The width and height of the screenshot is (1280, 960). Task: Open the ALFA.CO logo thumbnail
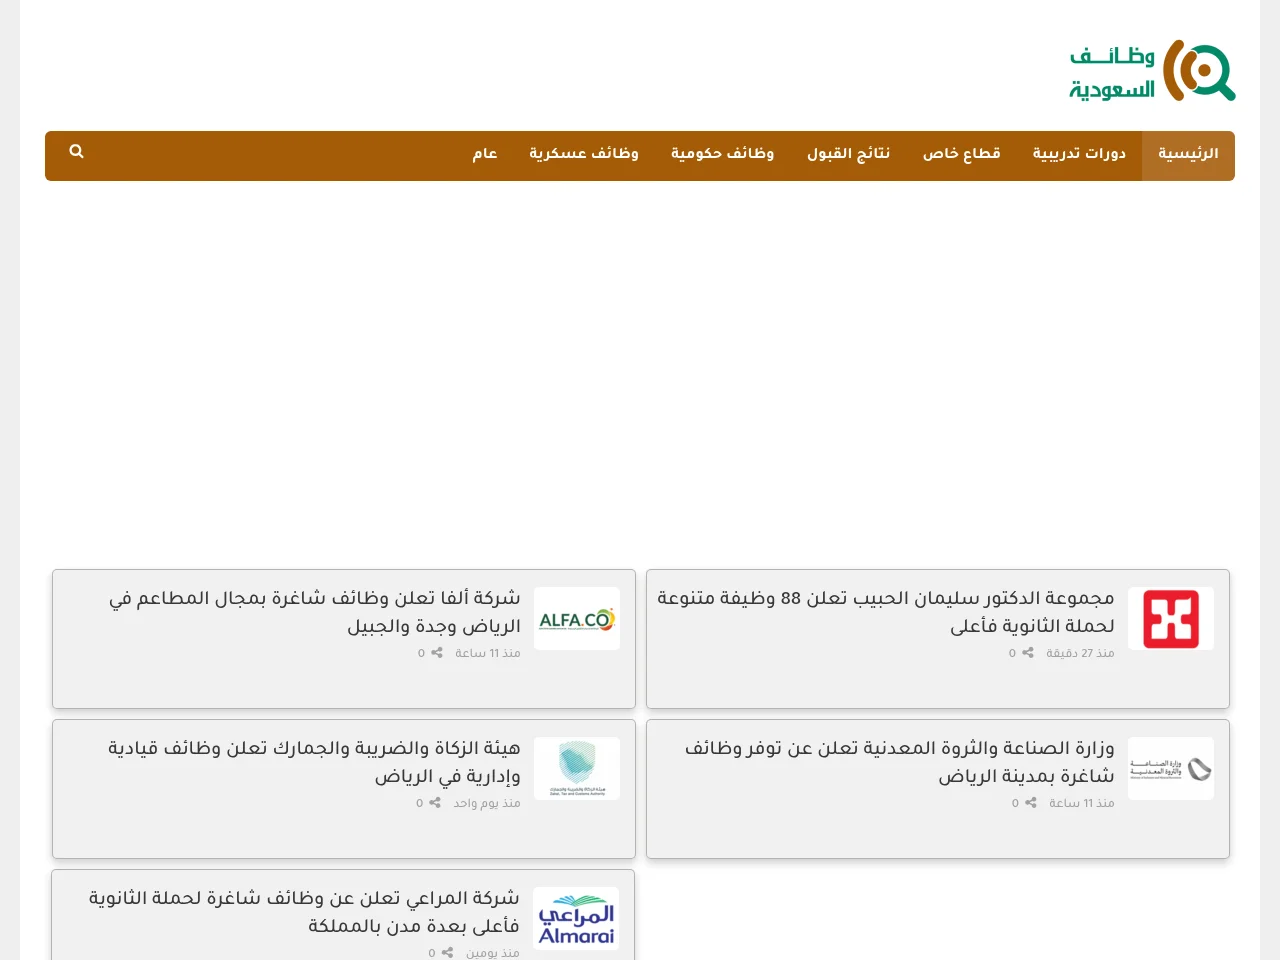(x=577, y=619)
